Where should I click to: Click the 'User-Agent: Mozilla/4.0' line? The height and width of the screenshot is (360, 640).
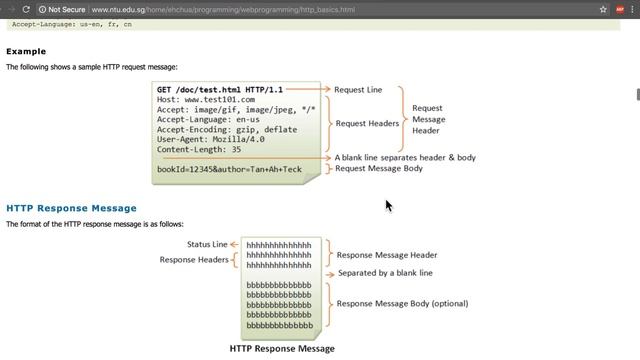(x=211, y=139)
